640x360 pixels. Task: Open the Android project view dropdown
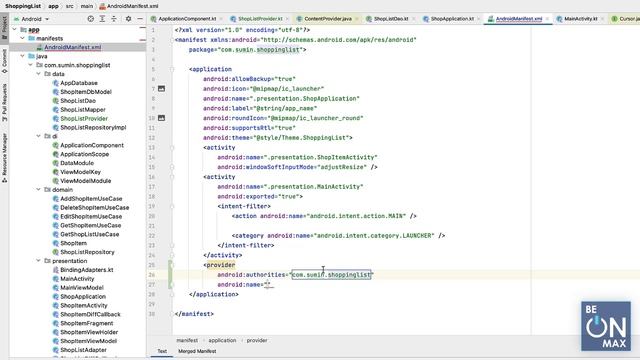[x=31, y=19]
